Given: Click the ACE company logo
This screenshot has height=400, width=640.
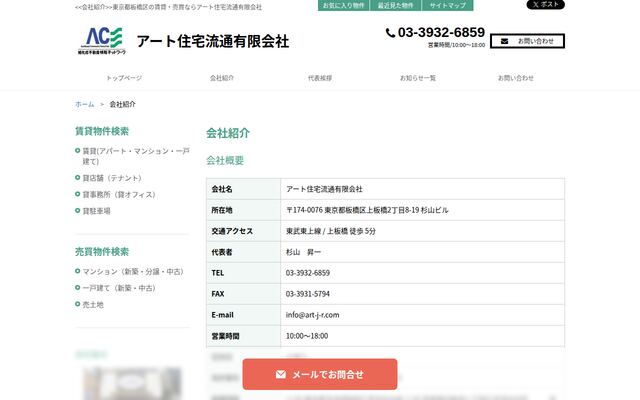Looking at the screenshot, I should [x=102, y=40].
